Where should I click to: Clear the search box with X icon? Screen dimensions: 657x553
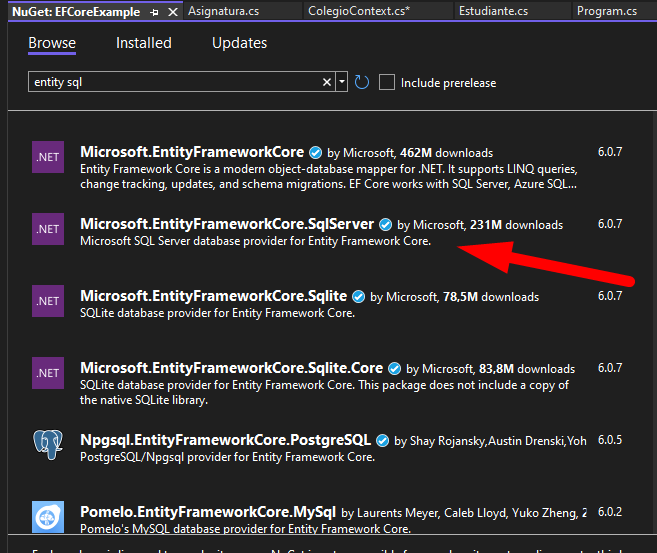[x=327, y=82]
